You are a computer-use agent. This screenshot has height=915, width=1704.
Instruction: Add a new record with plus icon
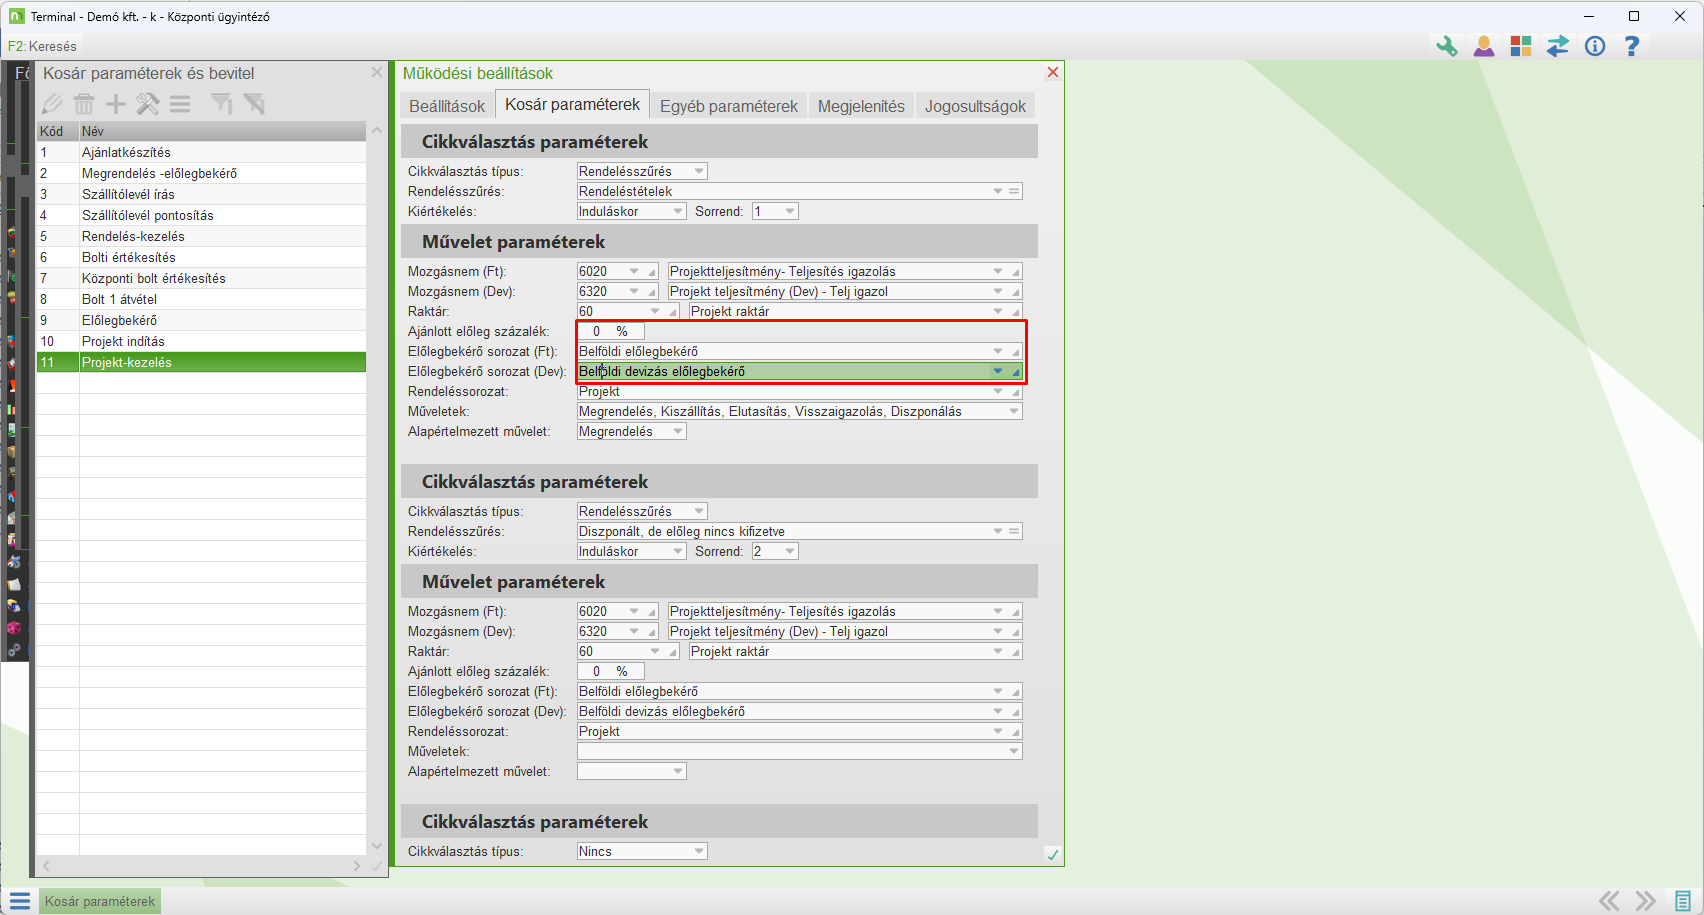click(116, 104)
